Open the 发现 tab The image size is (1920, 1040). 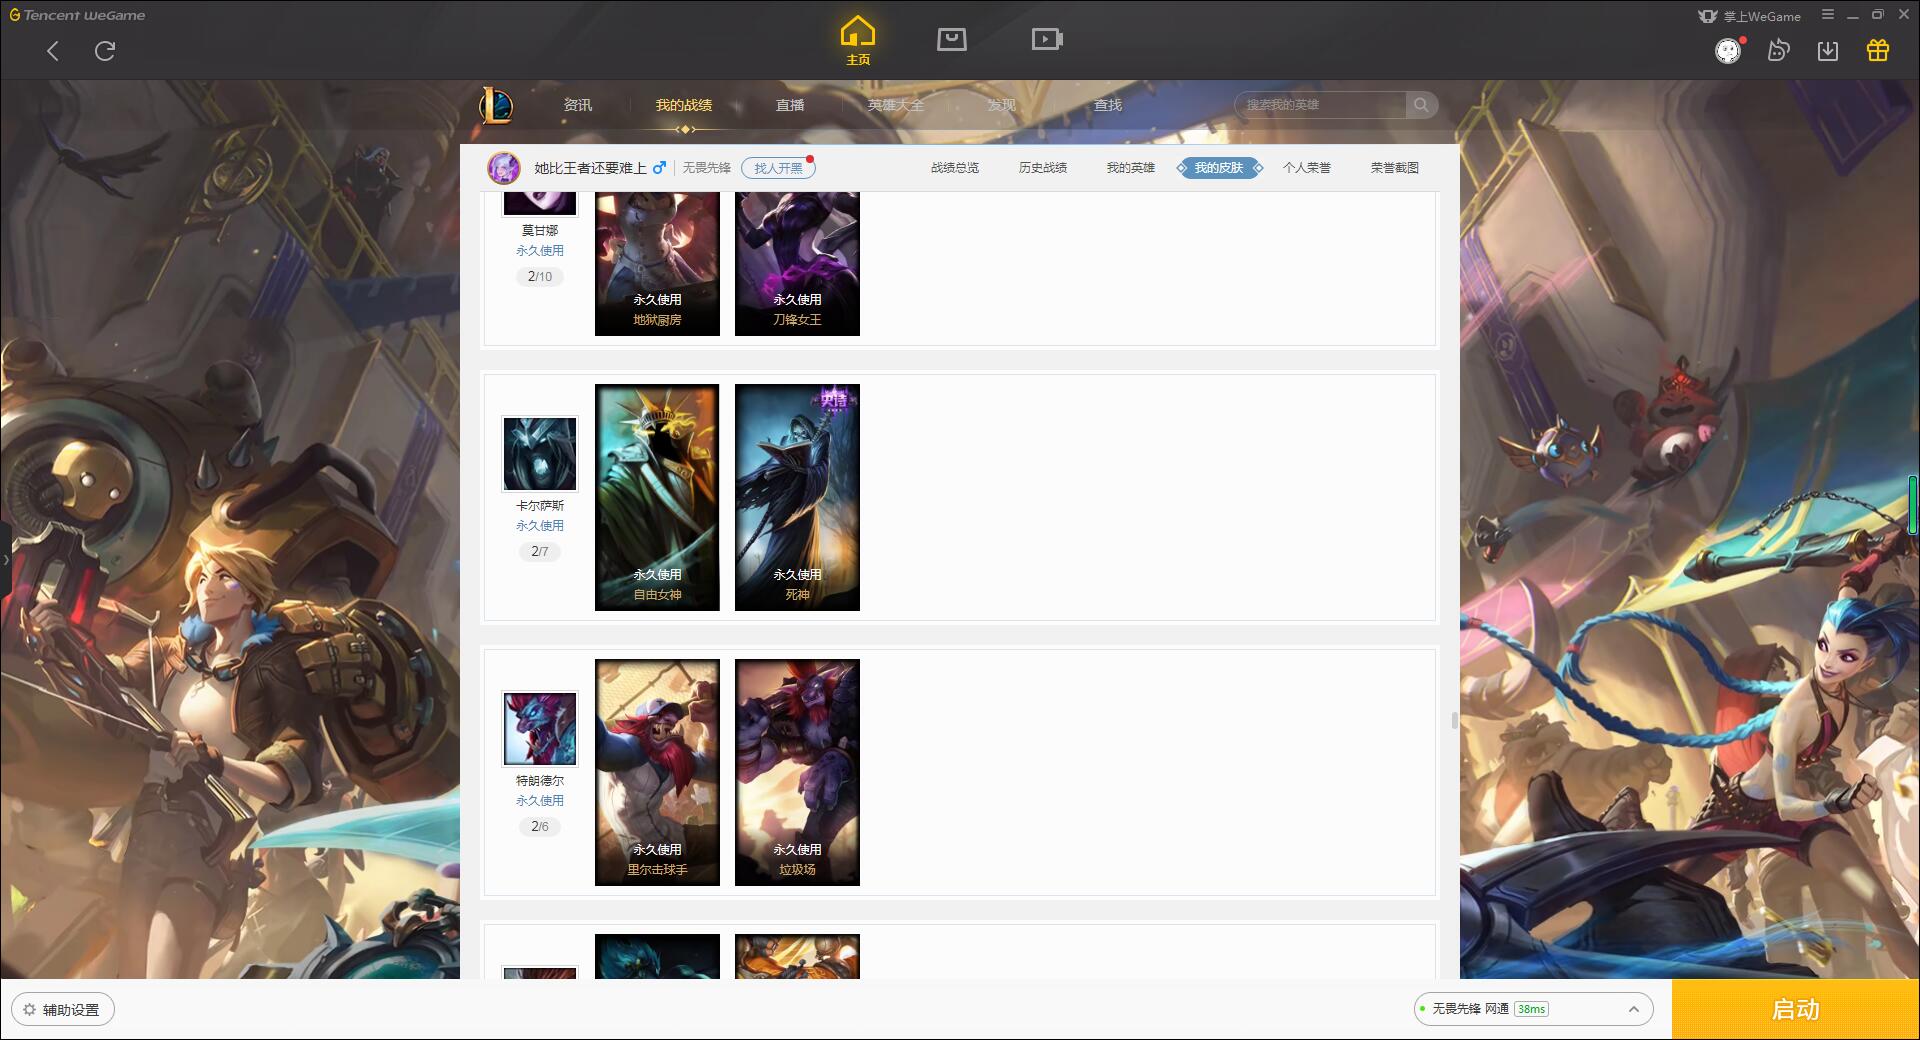1001,105
